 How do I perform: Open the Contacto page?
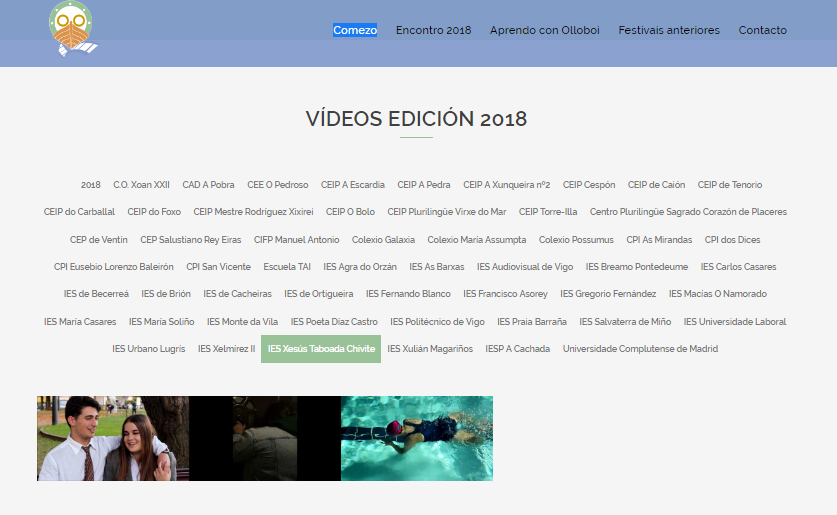762,30
